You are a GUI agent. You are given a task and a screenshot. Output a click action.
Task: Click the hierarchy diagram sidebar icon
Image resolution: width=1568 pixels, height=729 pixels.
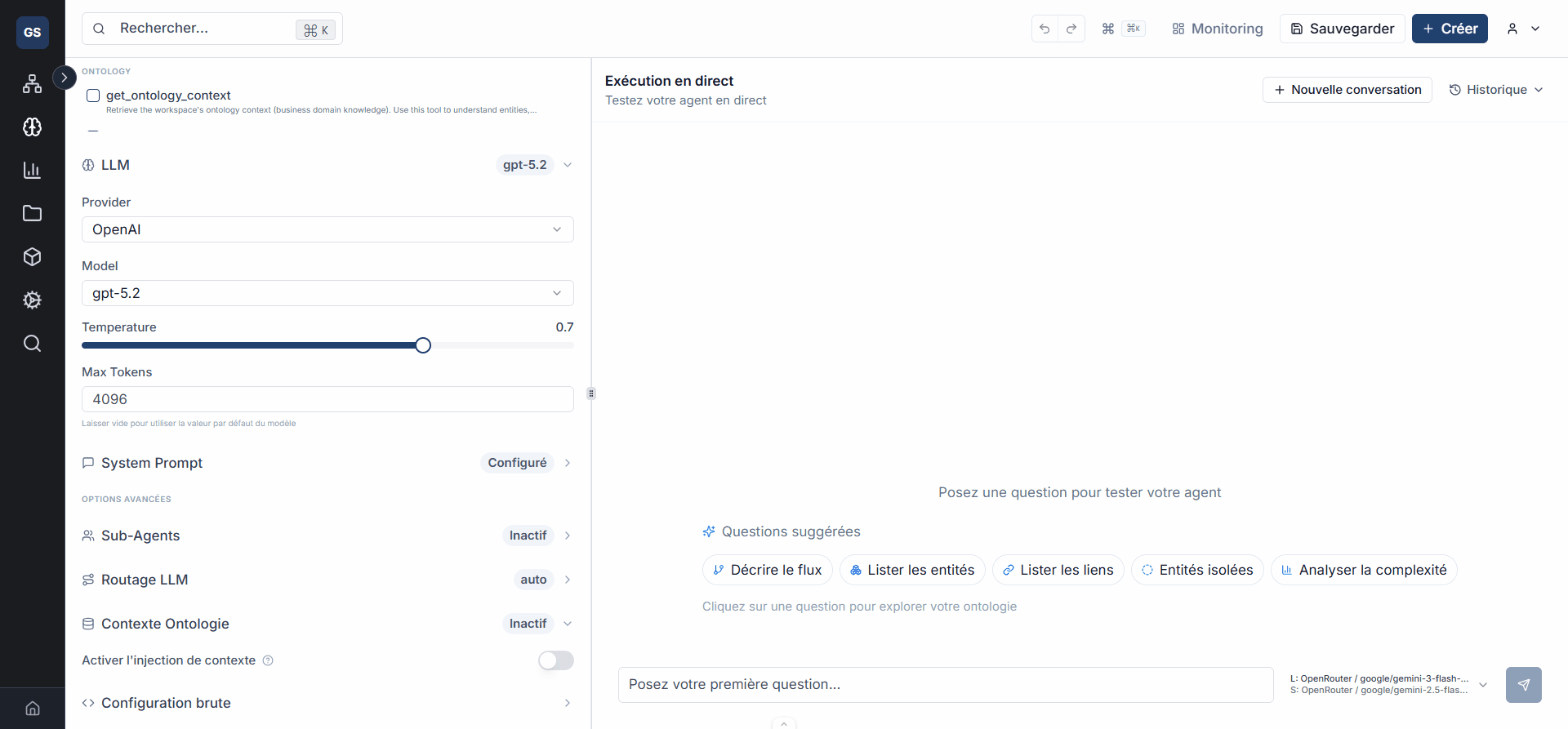click(x=32, y=84)
